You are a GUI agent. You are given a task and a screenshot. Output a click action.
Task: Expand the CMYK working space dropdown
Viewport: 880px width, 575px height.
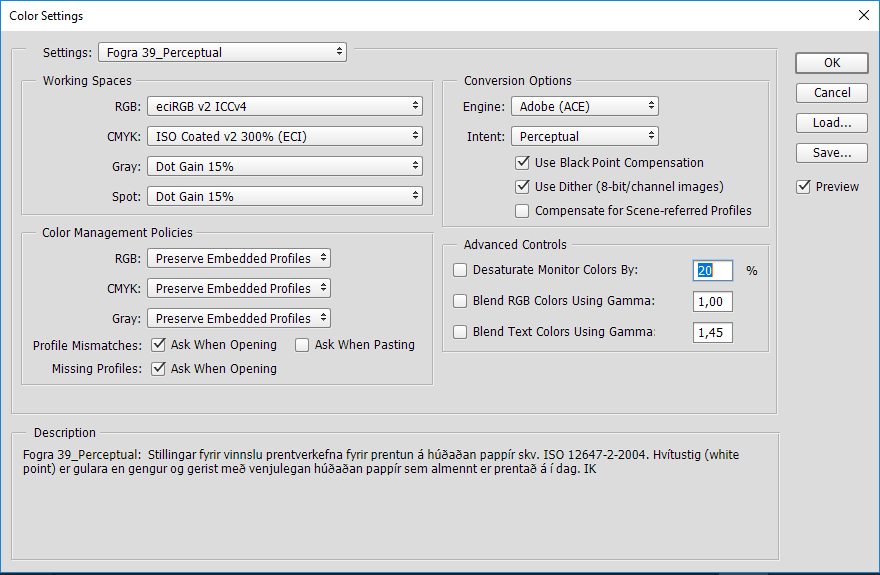[x=285, y=136]
